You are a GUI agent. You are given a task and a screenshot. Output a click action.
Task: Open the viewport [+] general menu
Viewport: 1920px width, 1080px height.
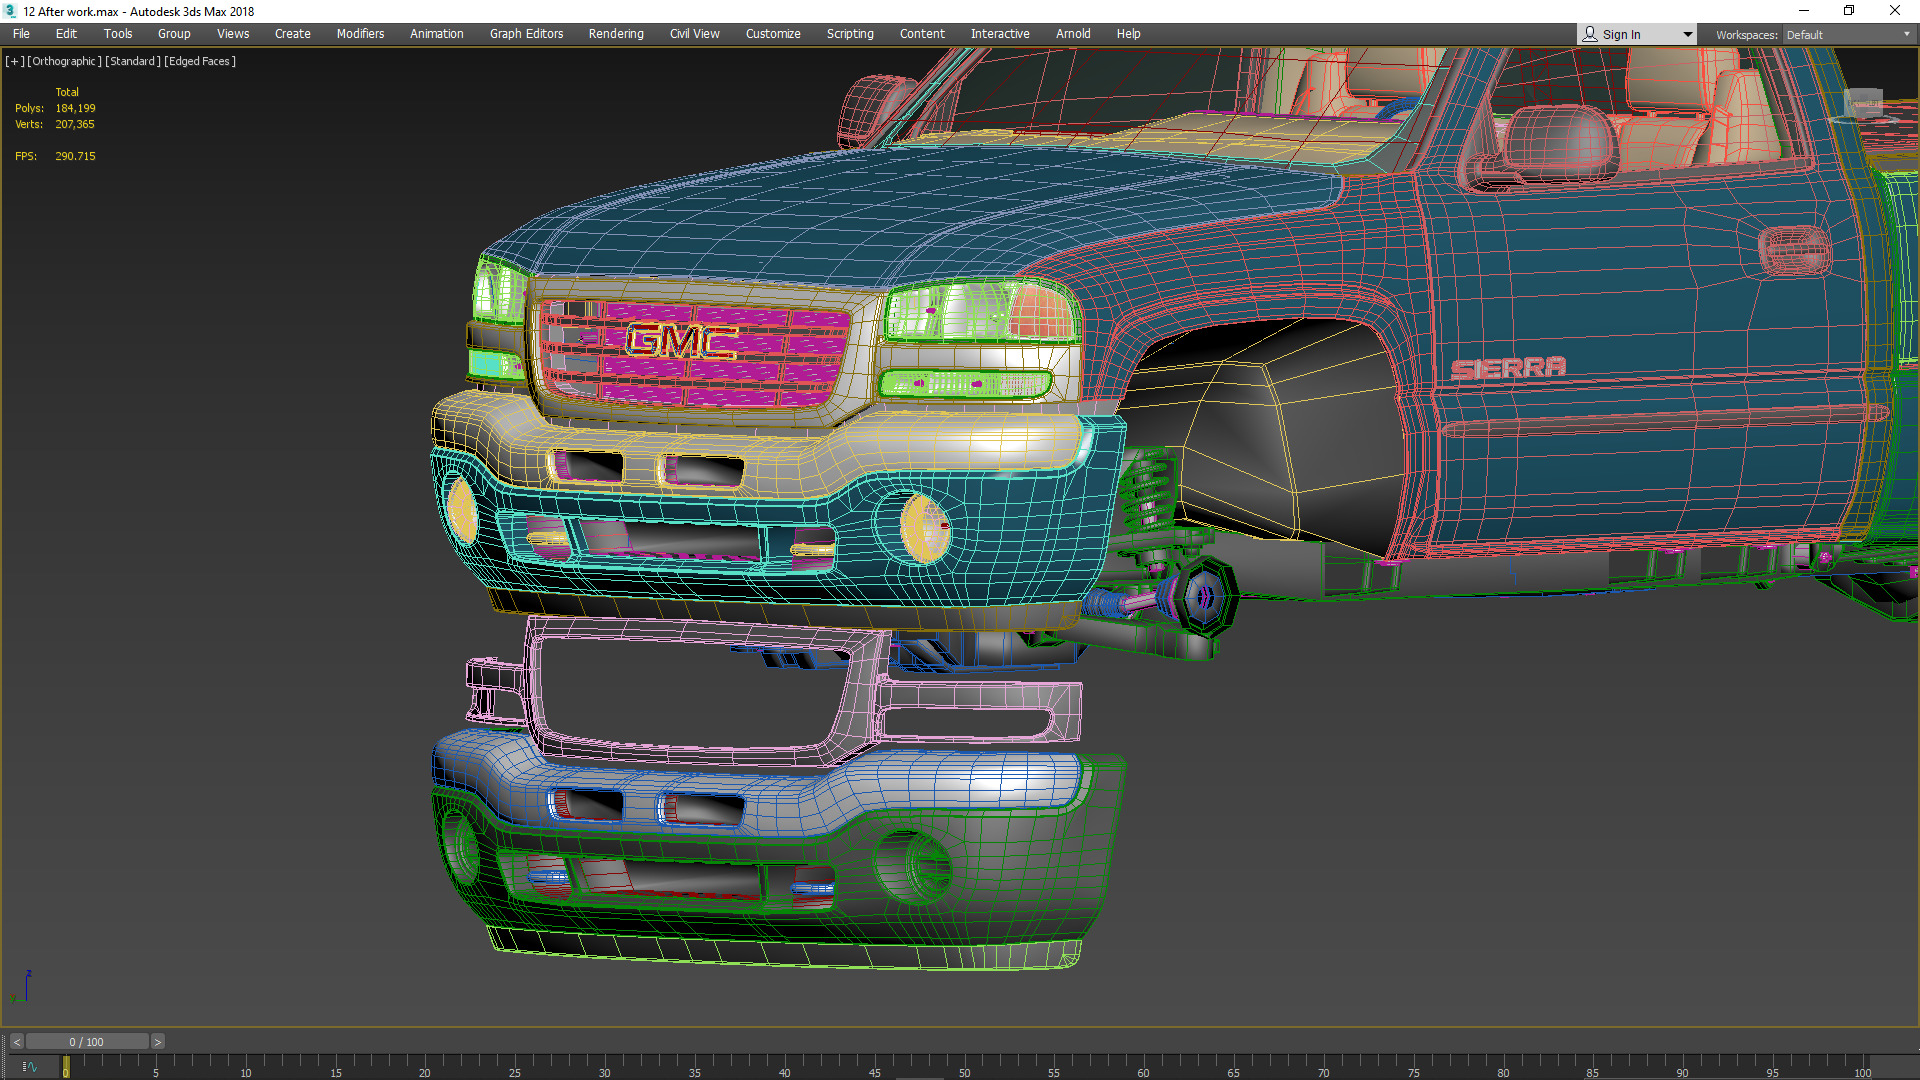pos(14,61)
